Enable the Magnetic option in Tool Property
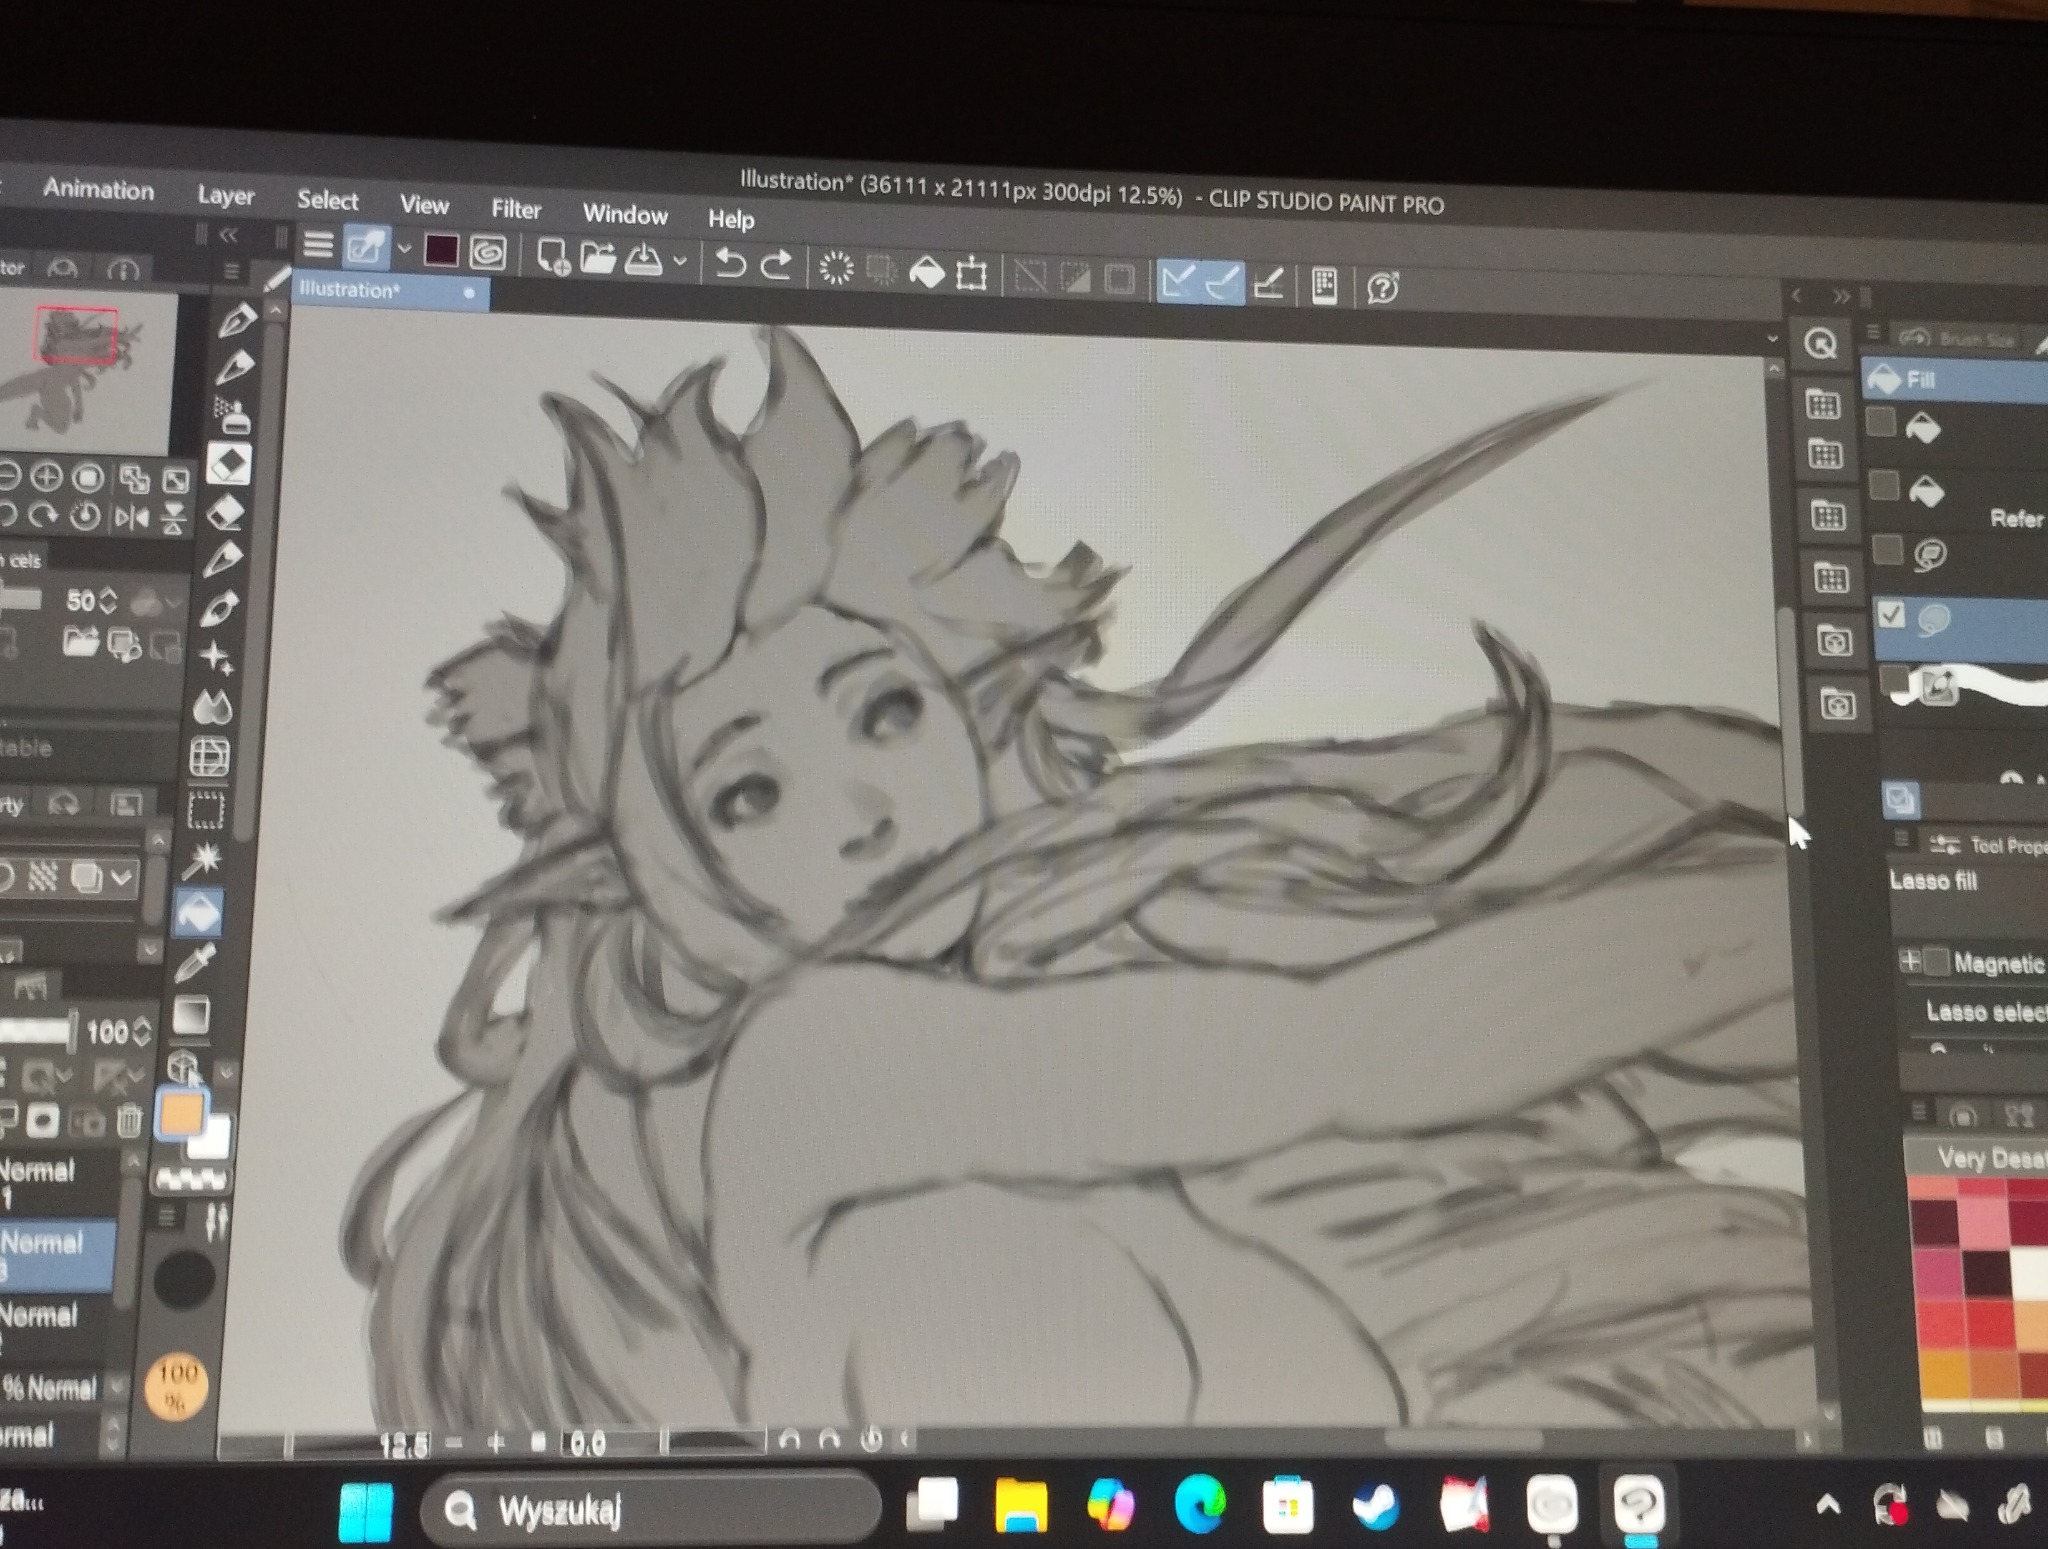Screen dimensions: 2048x1549 1936,962
